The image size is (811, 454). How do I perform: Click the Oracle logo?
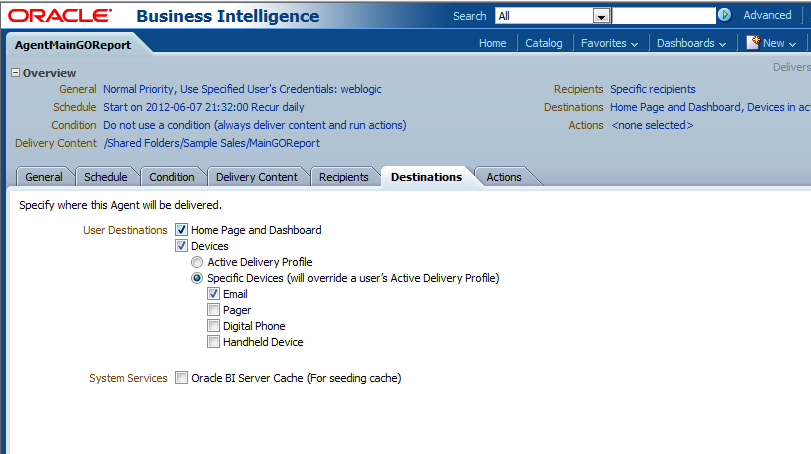(x=60, y=16)
